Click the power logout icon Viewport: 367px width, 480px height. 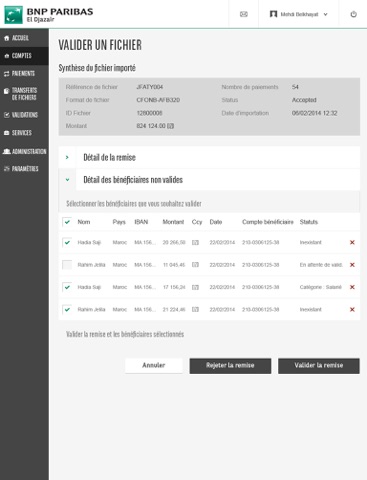click(x=353, y=14)
